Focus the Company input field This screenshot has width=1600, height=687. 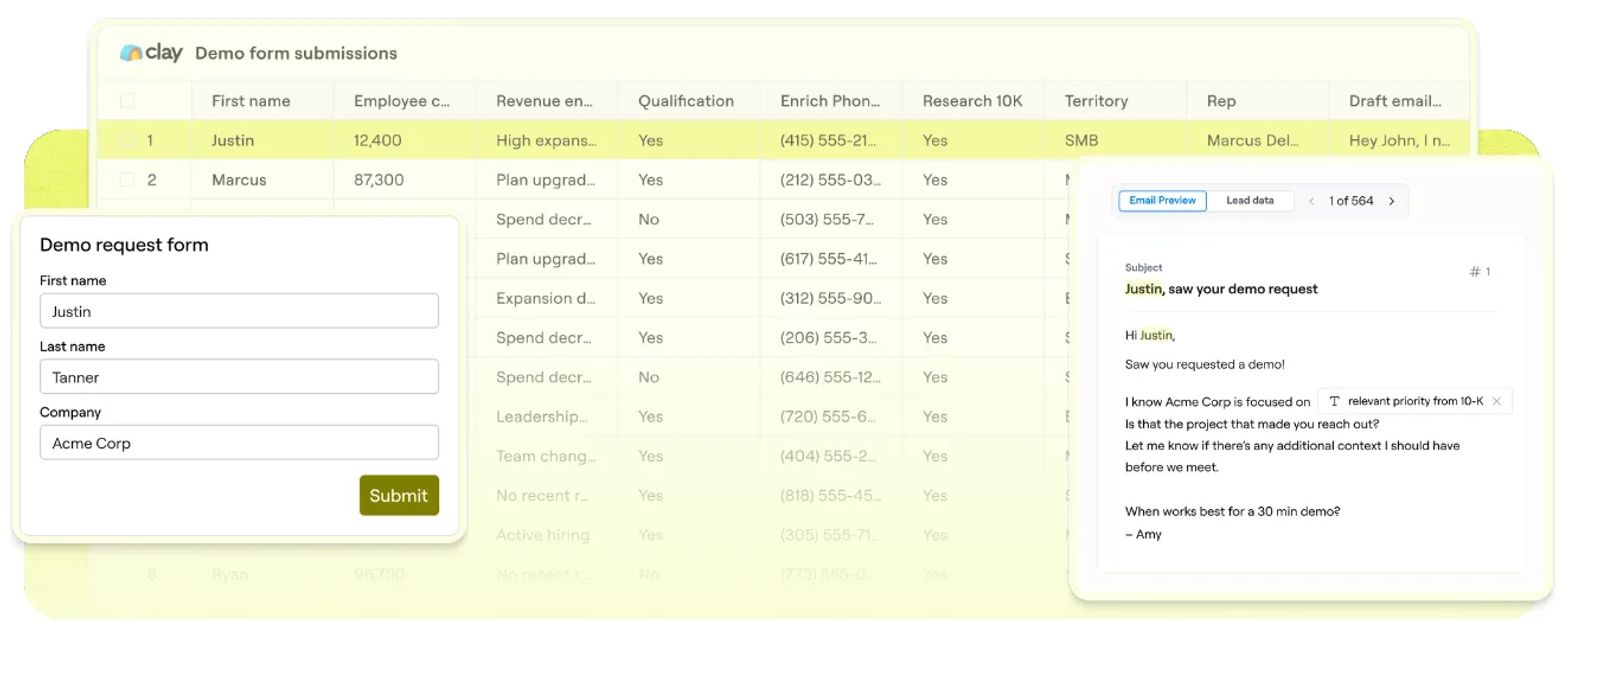coord(239,443)
